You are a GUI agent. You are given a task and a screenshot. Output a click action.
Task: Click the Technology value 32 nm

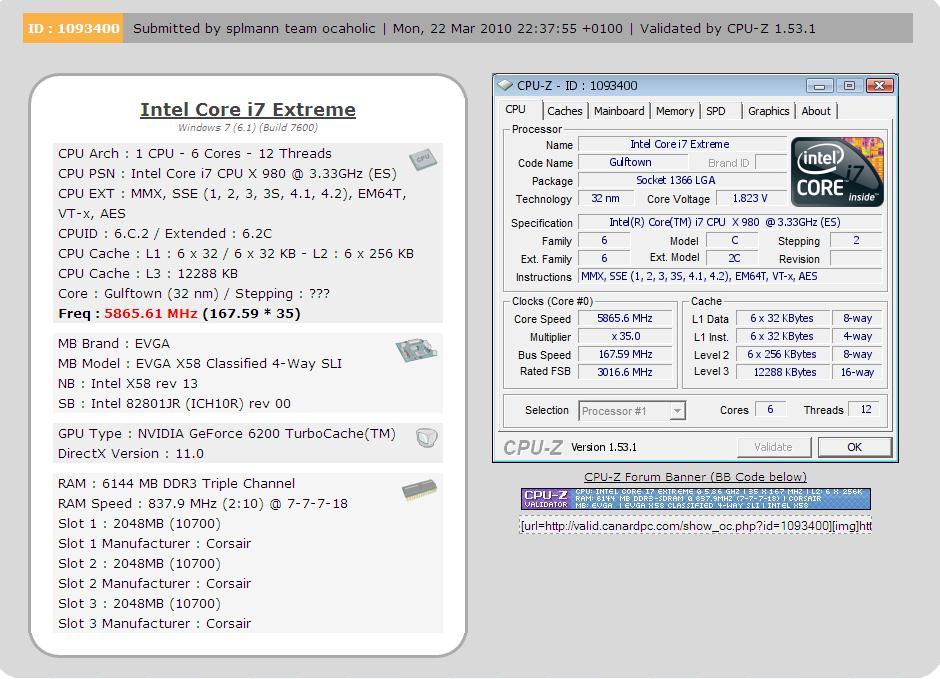pos(605,198)
